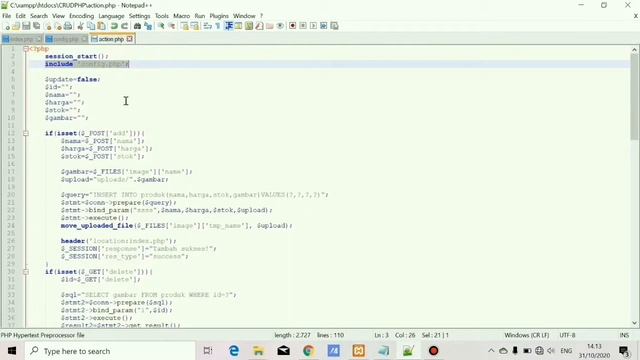Open Microsoft Edge from the taskbar
The image size is (640, 360).
(234, 351)
